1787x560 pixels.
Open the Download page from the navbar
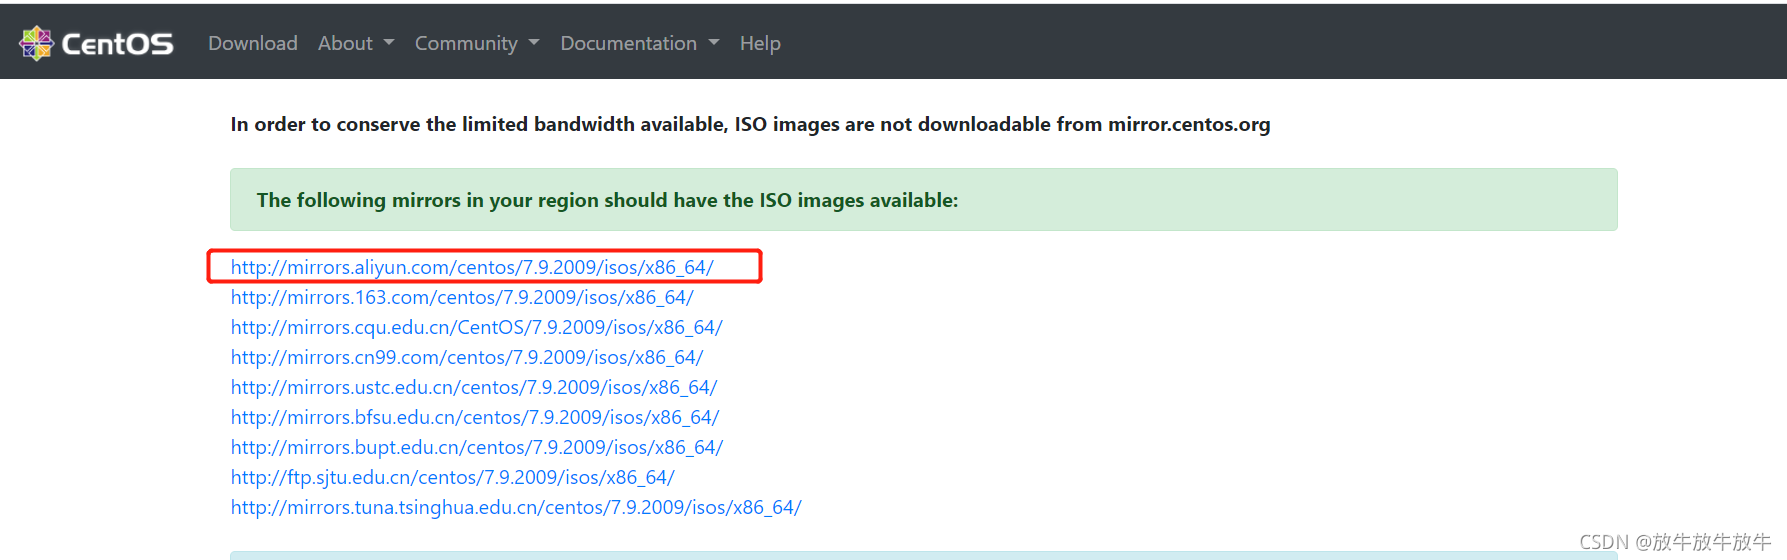point(253,43)
